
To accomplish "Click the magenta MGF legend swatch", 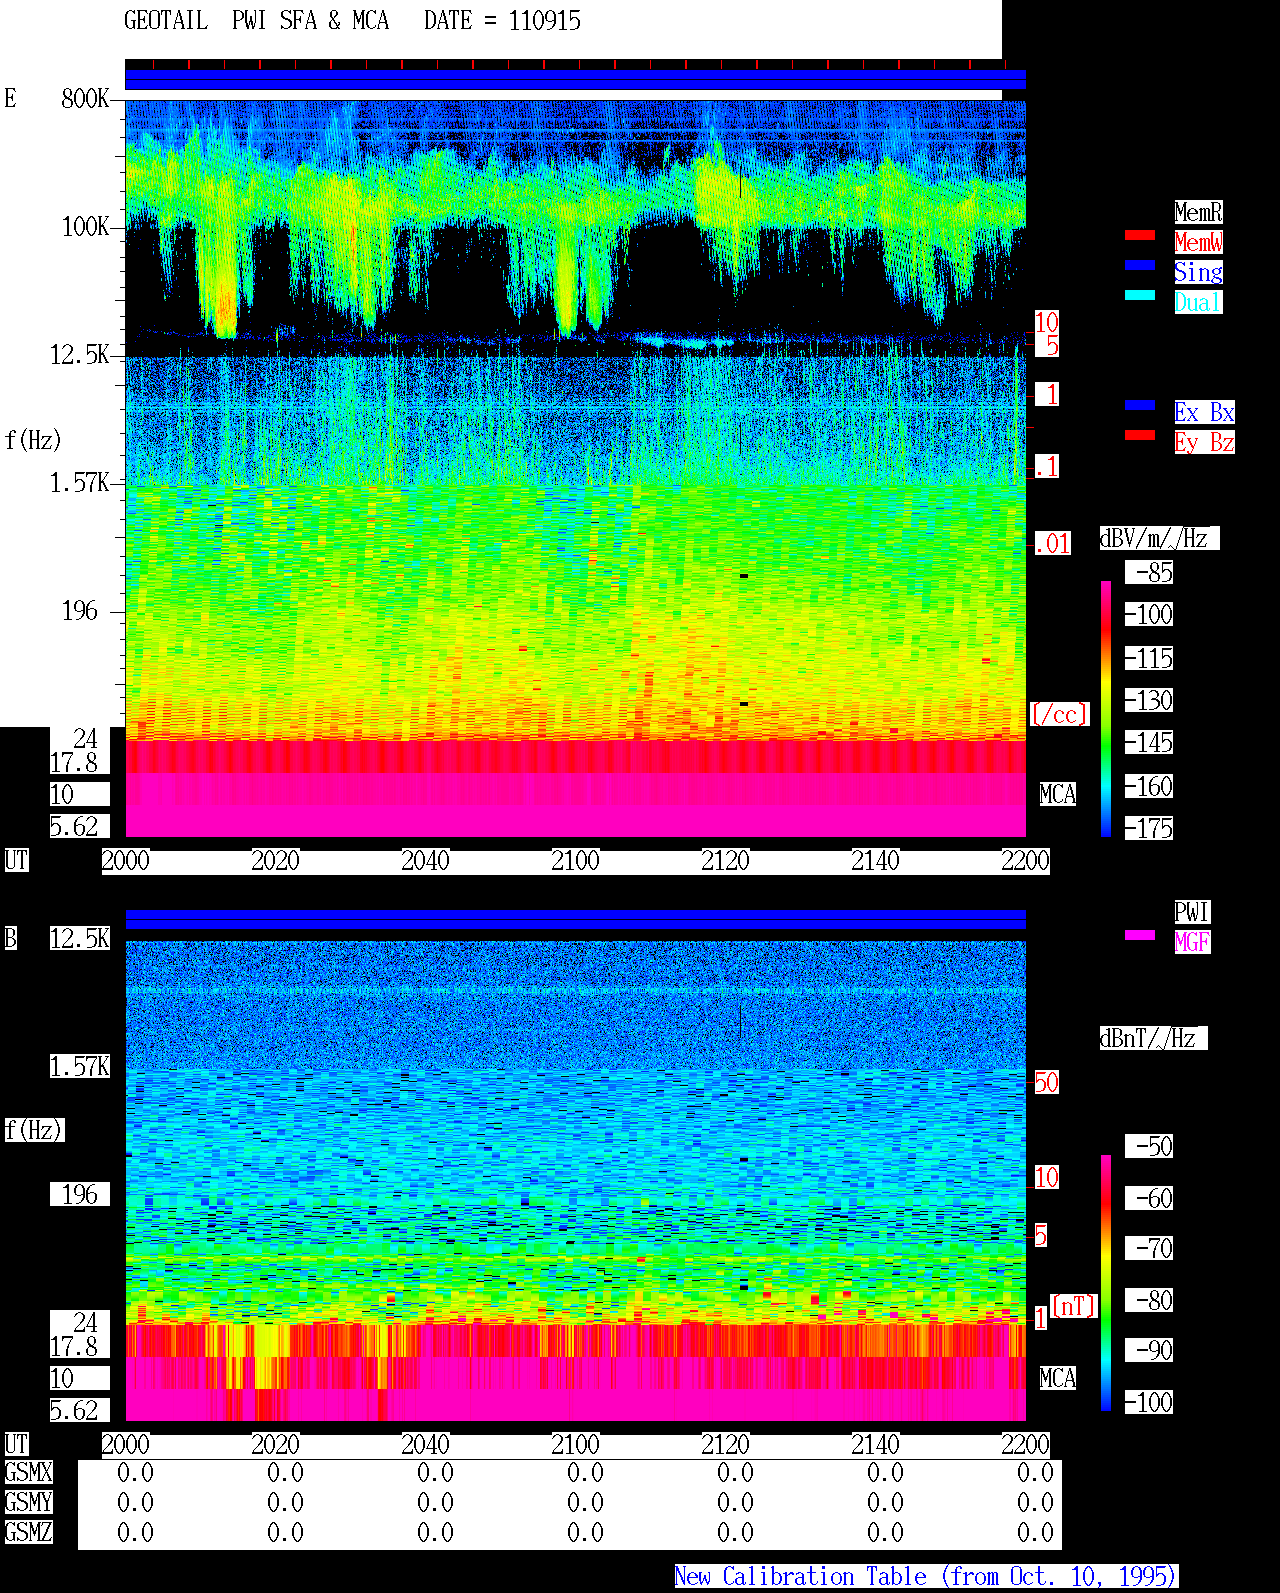I will [1140, 935].
